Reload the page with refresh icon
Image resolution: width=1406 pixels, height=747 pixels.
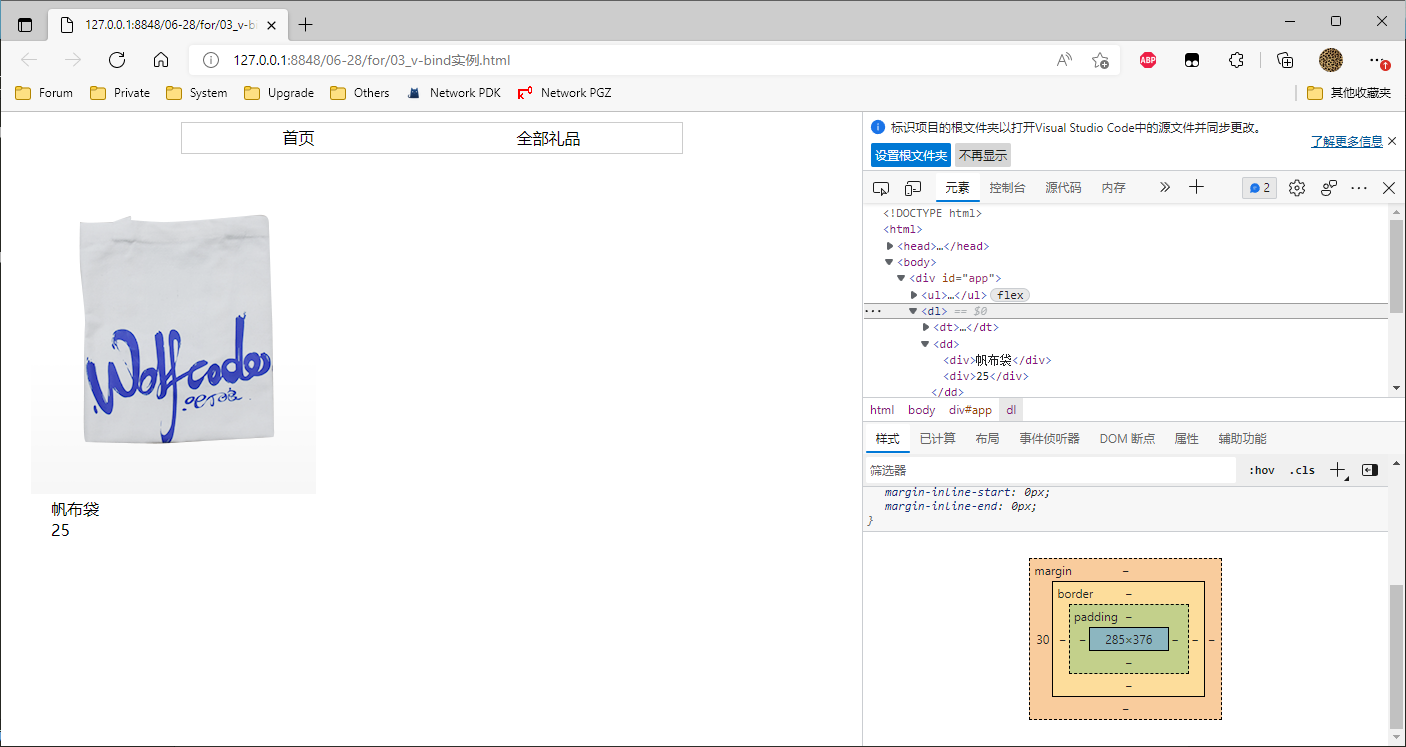tap(117, 60)
